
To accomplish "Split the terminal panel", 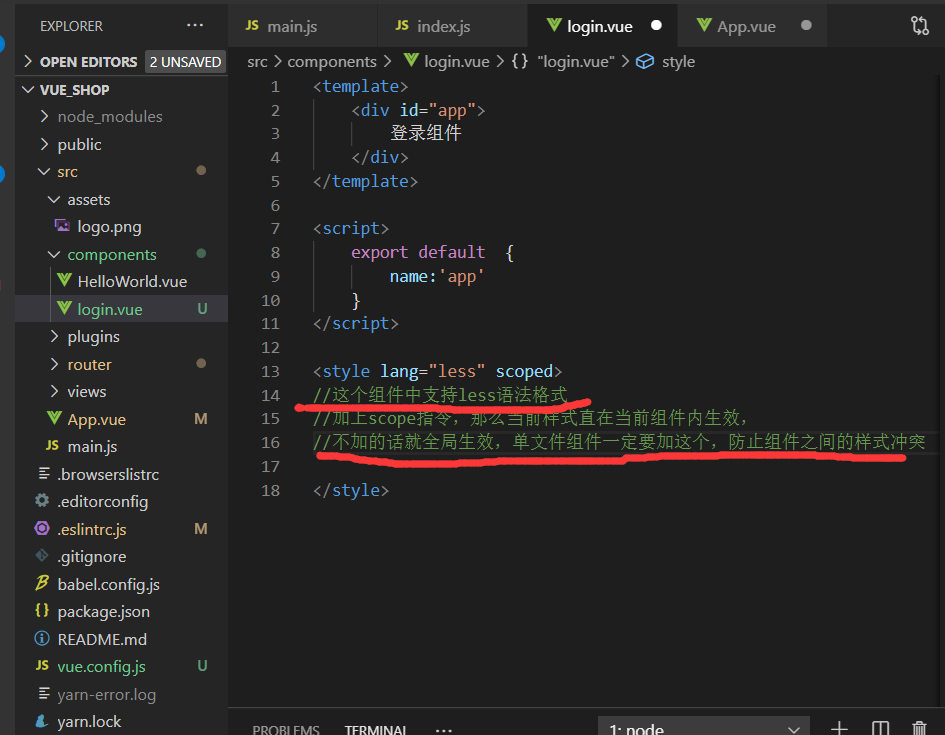I will coord(881,728).
